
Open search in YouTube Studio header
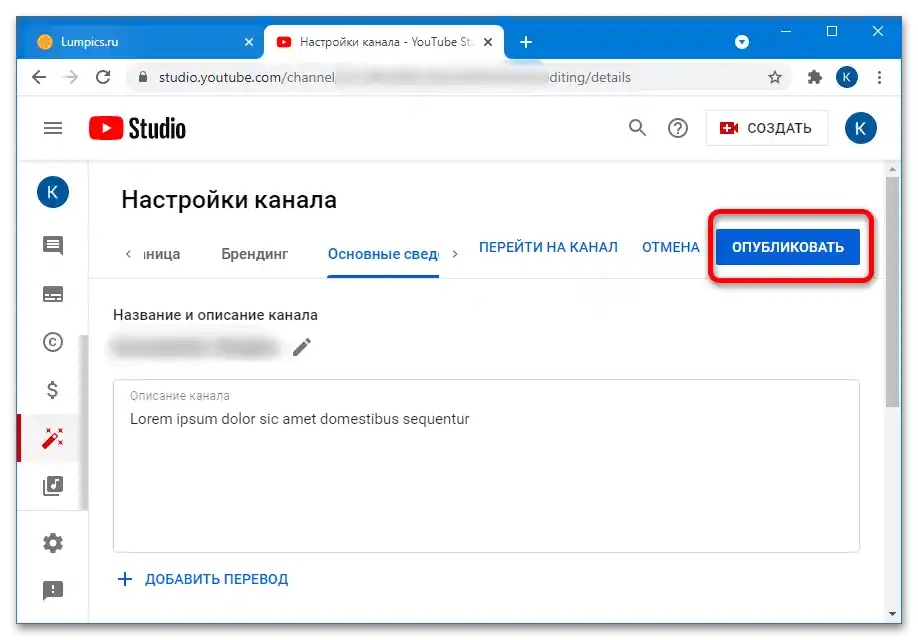tap(637, 128)
